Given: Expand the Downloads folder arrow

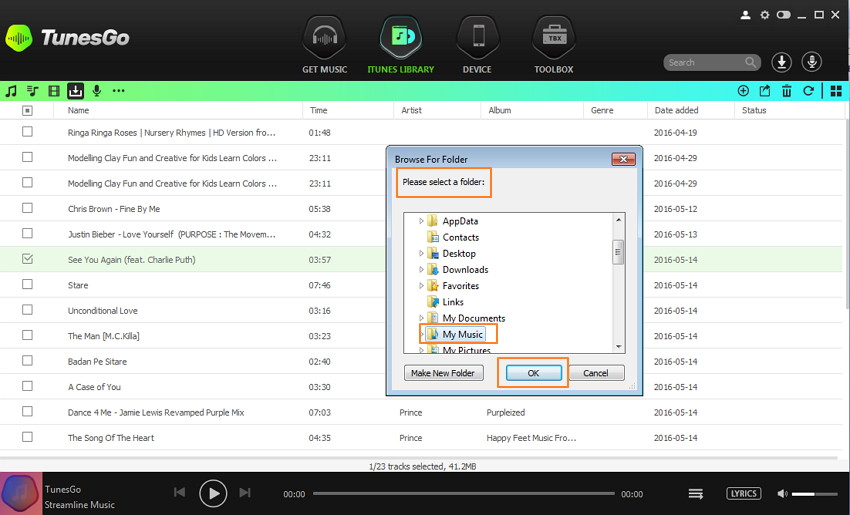Looking at the screenshot, I should [x=421, y=270].
